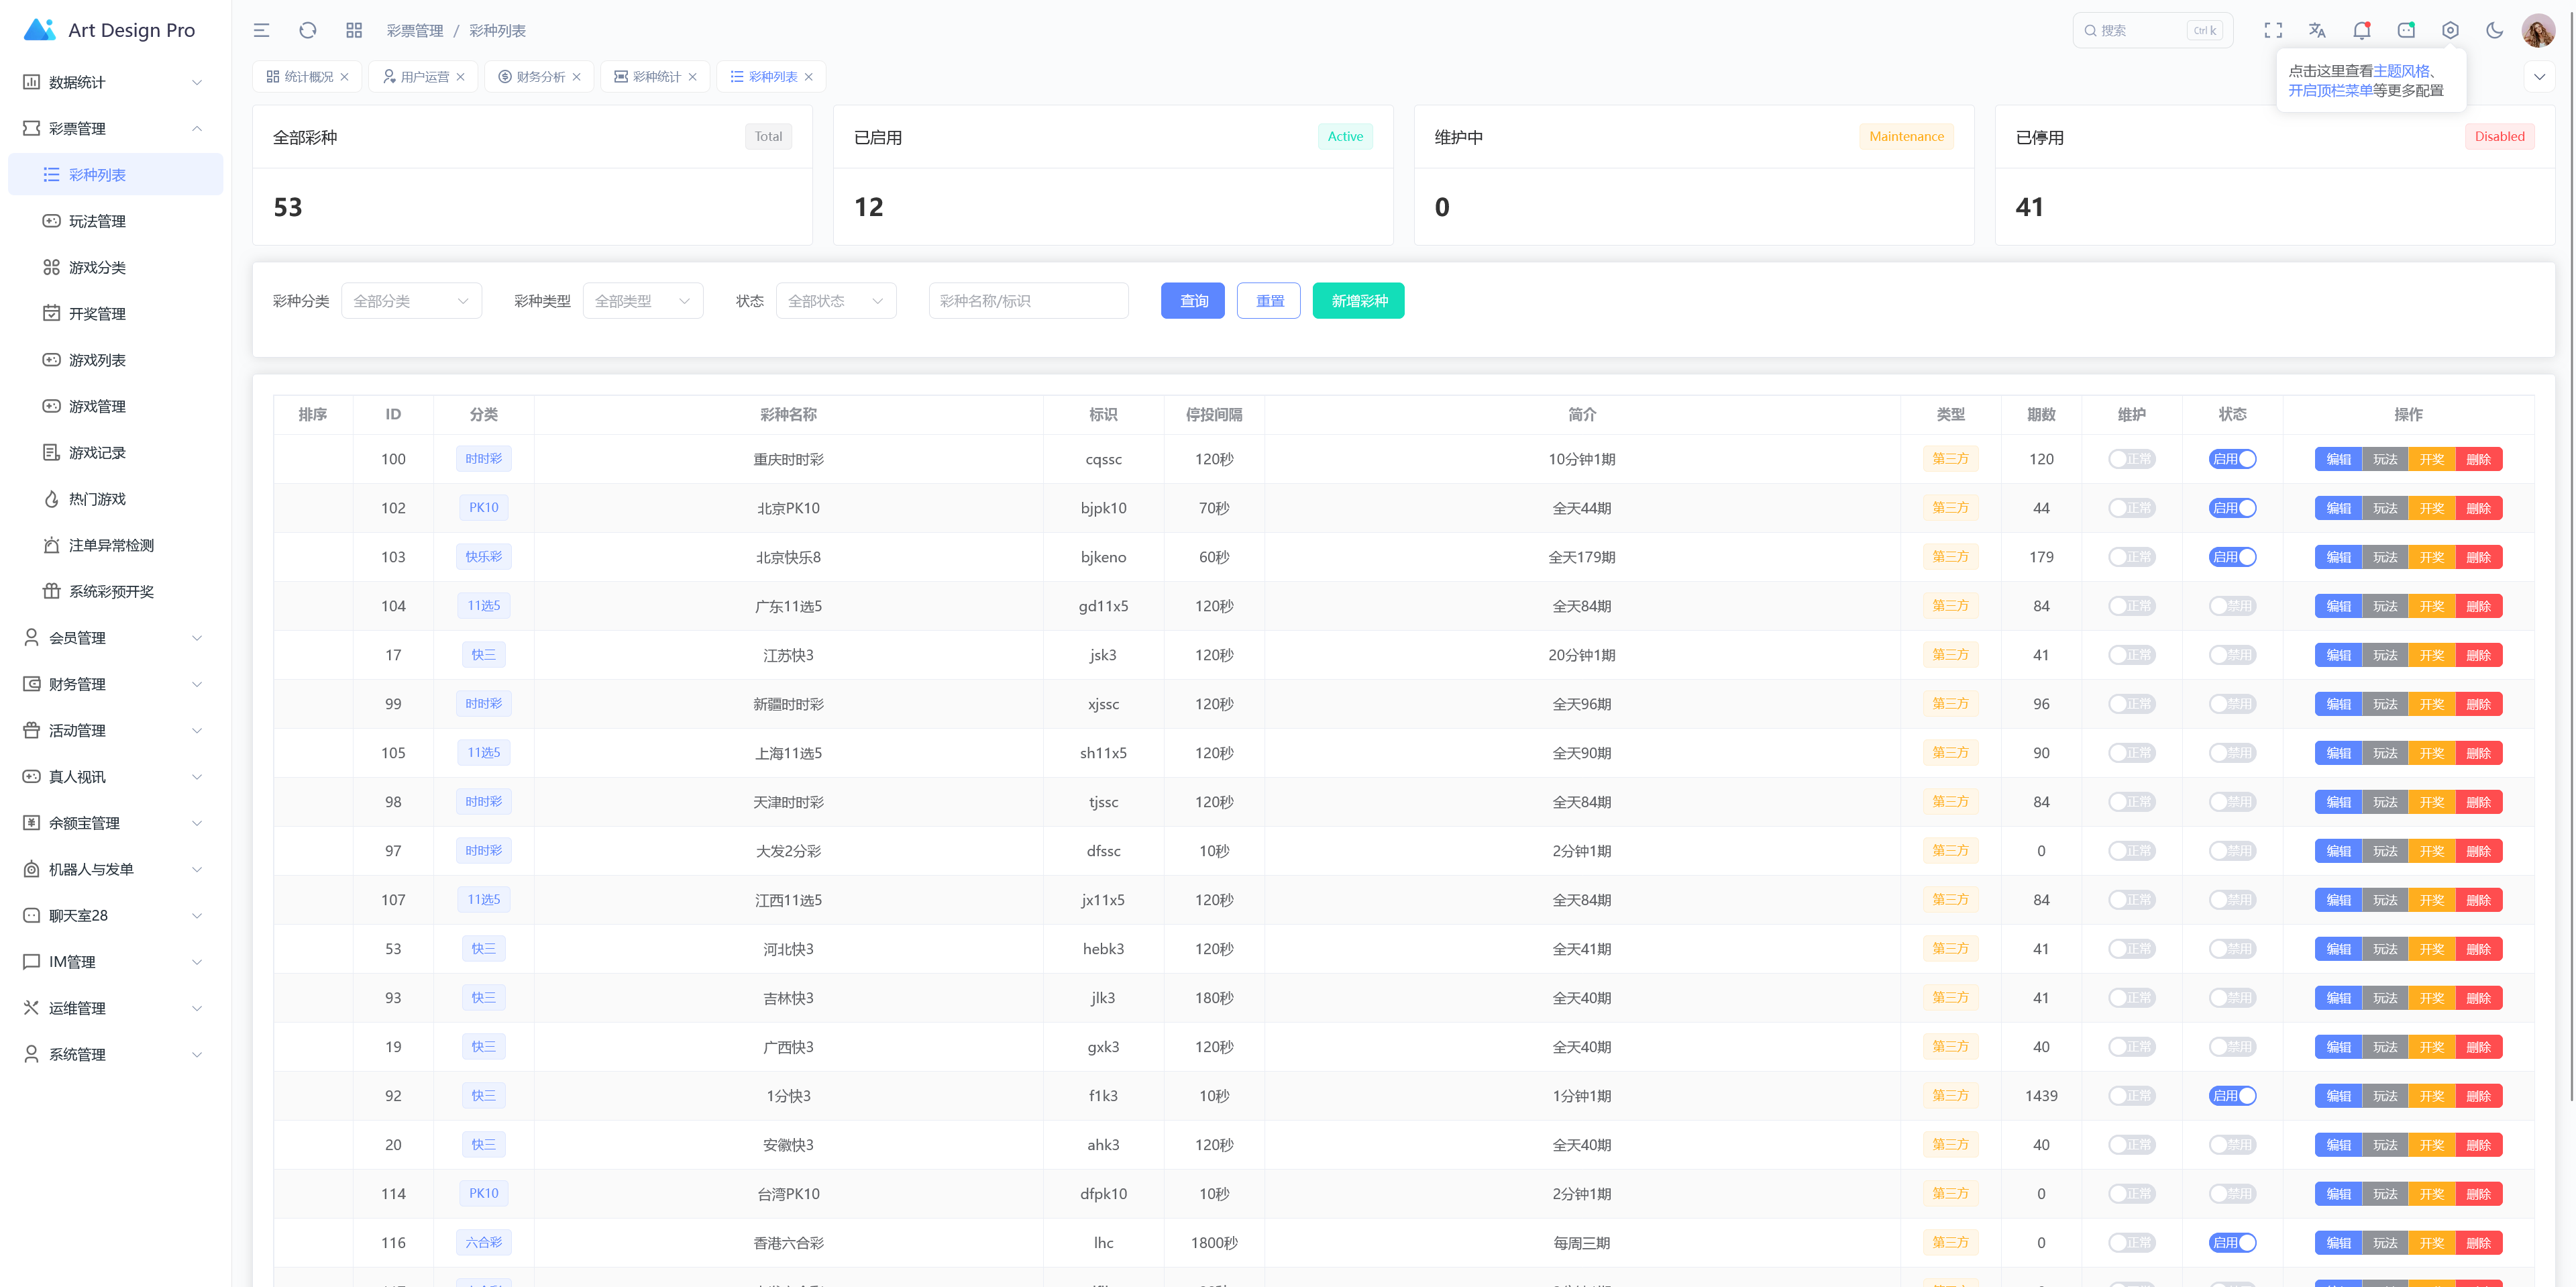This screenshot has height=1287, width=2576.
Task: Switch to the 财务分析 tab
Action: click(540, 77)
